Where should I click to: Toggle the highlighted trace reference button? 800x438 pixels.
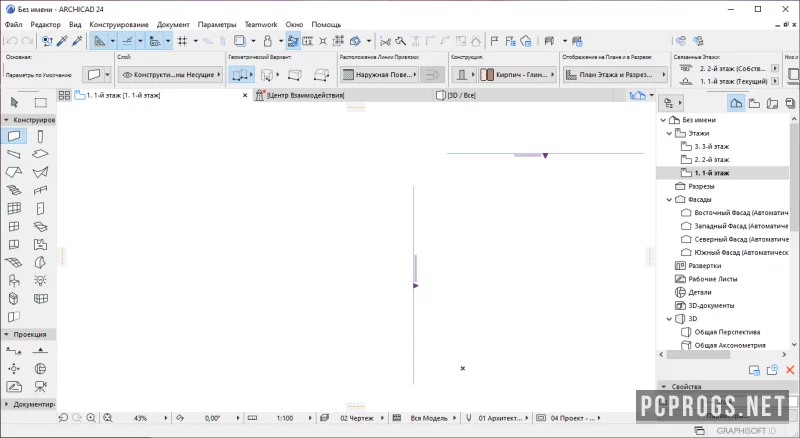(x=293, y=41)
